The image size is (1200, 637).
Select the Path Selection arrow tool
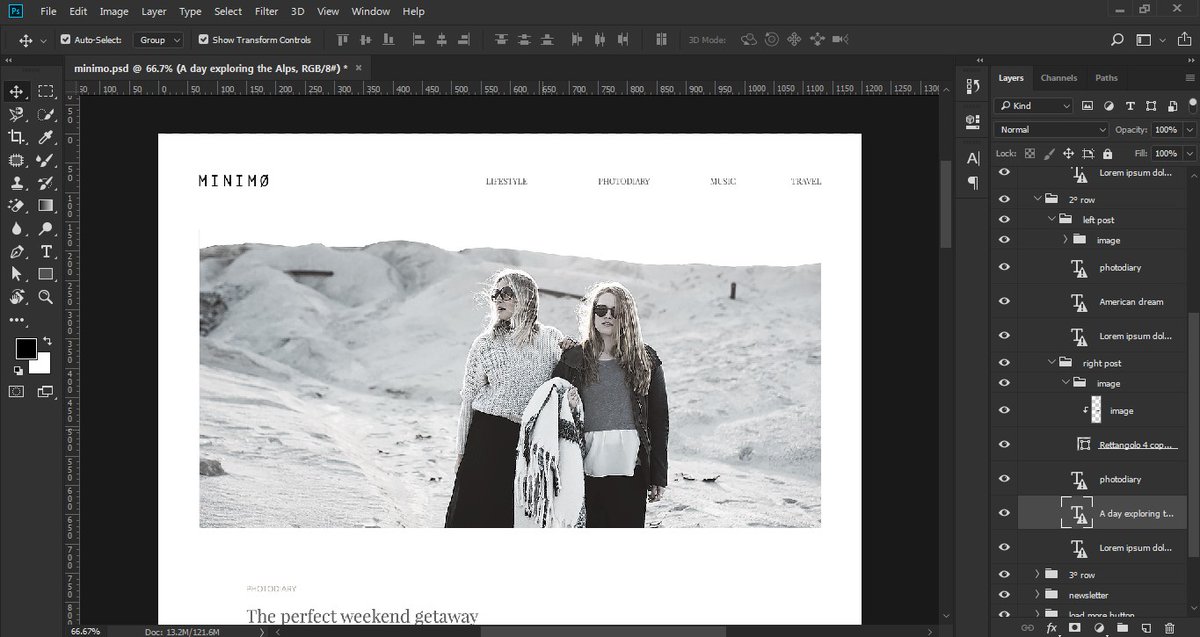click(x=16, y=274)
